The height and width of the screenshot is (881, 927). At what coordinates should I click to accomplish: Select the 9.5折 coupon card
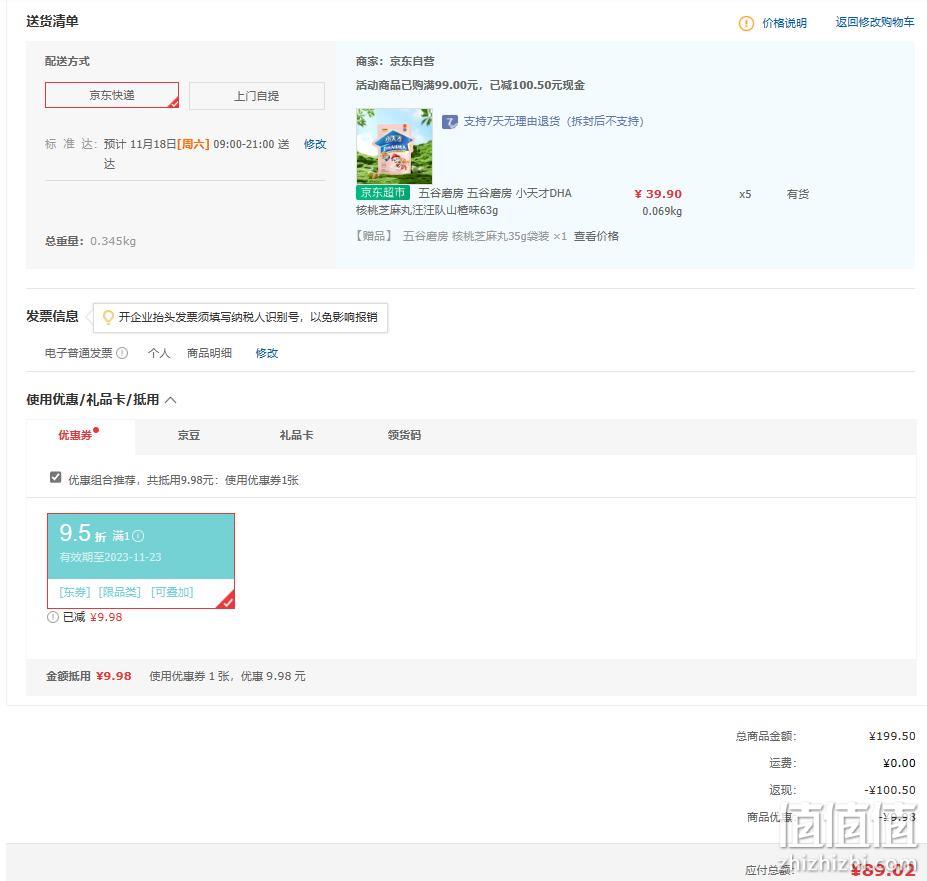tap(141, 561)
